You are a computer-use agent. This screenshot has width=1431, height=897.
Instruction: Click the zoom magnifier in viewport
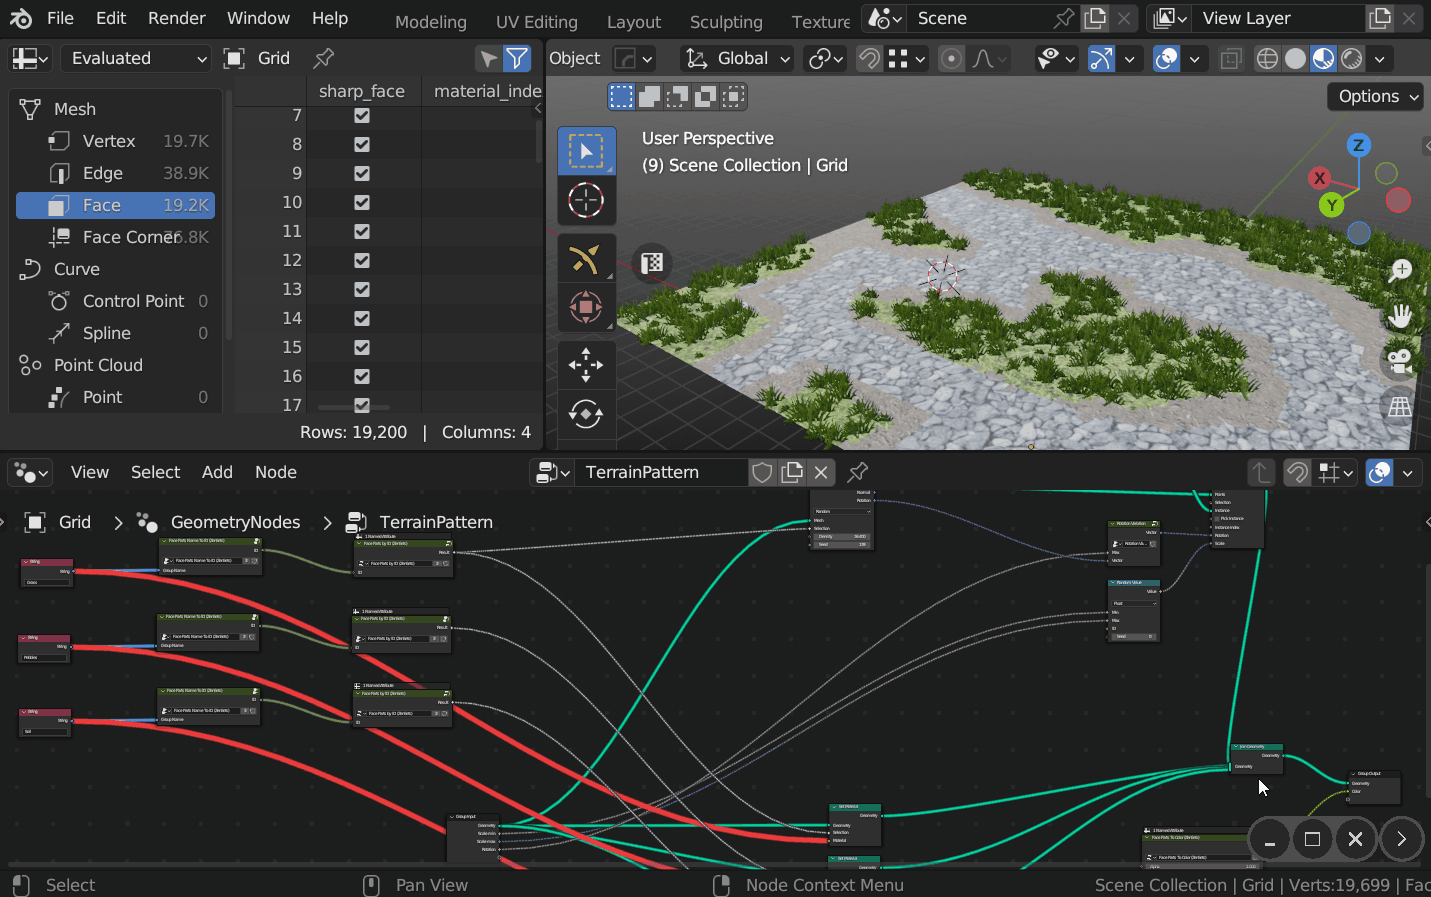[1400, 270]
